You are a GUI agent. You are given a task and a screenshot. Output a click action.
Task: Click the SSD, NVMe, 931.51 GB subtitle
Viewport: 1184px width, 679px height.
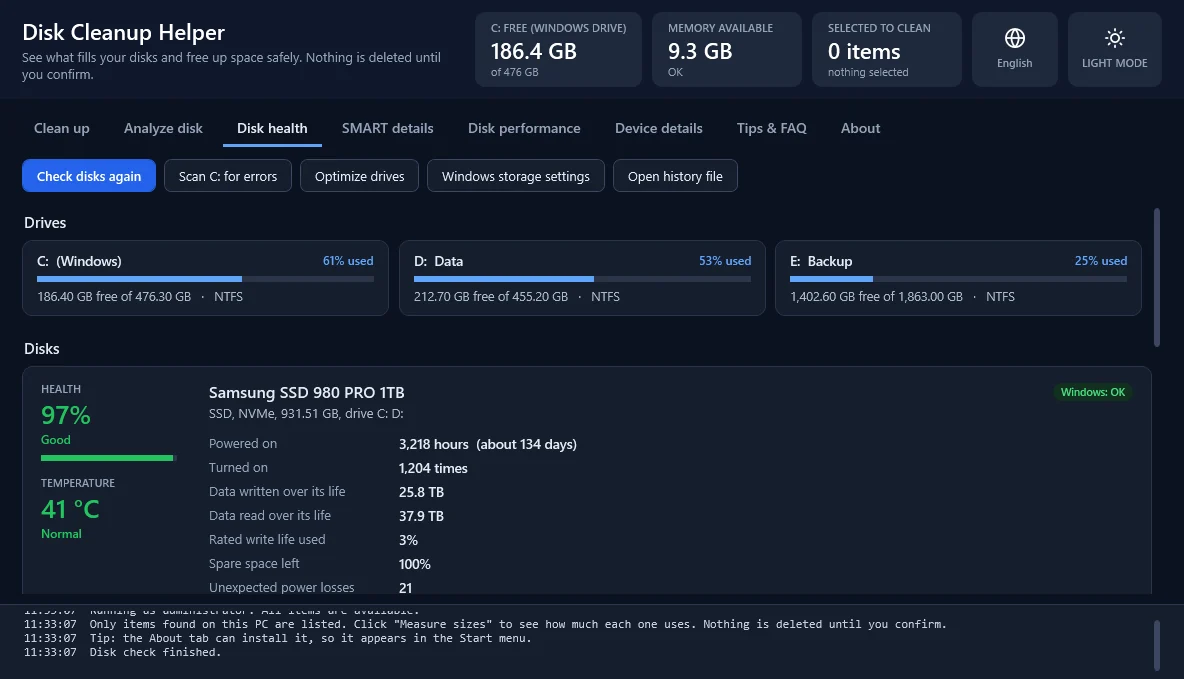point(306,414)
